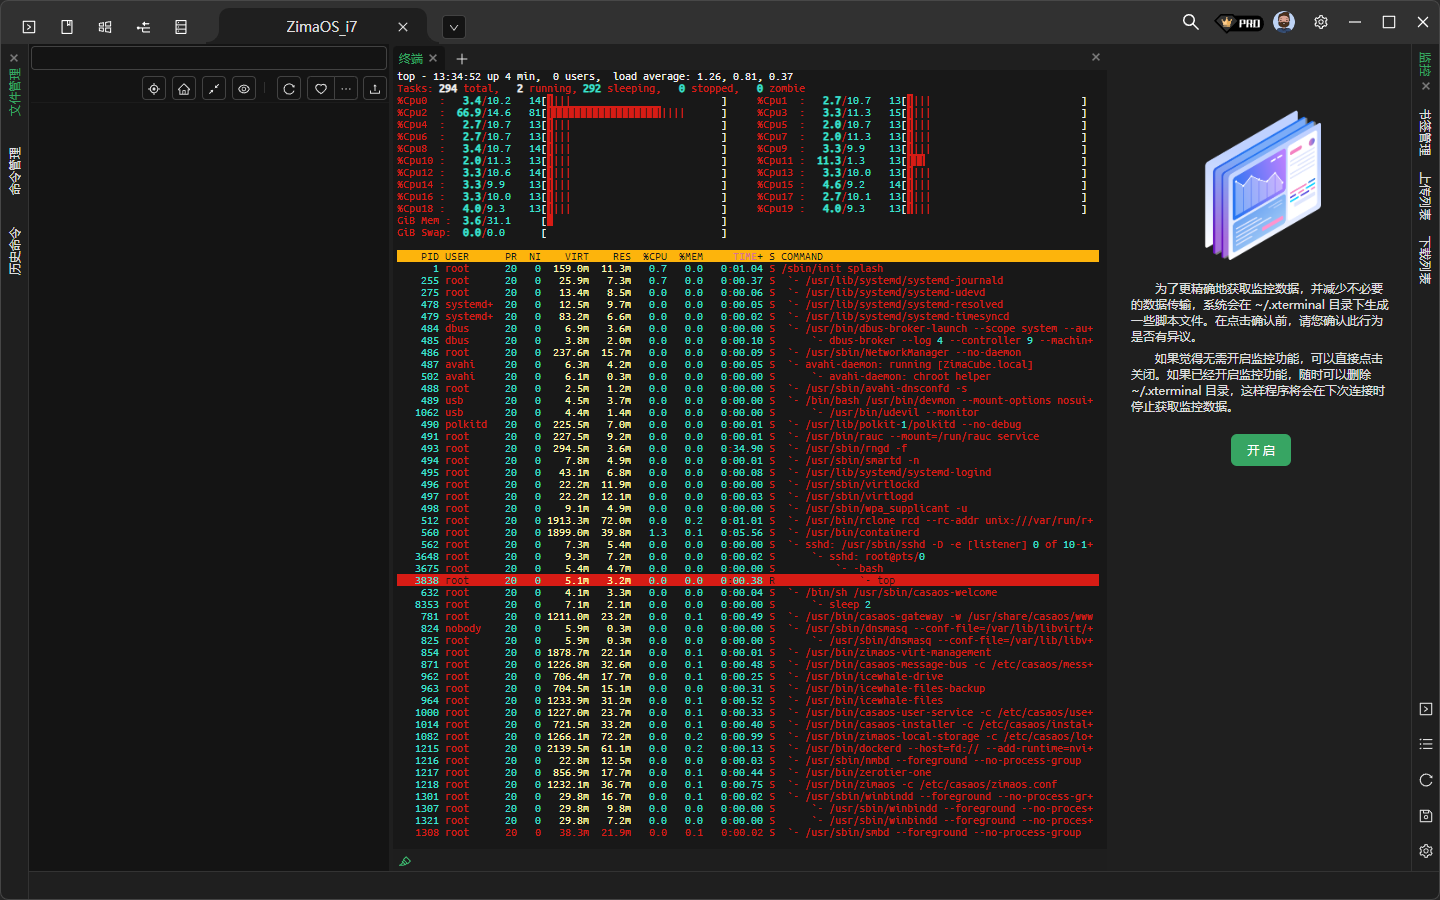Open the 上传列表 right sidebar tab
1440x900 pixels.
pyautogui.click(x=1425, y=196)
